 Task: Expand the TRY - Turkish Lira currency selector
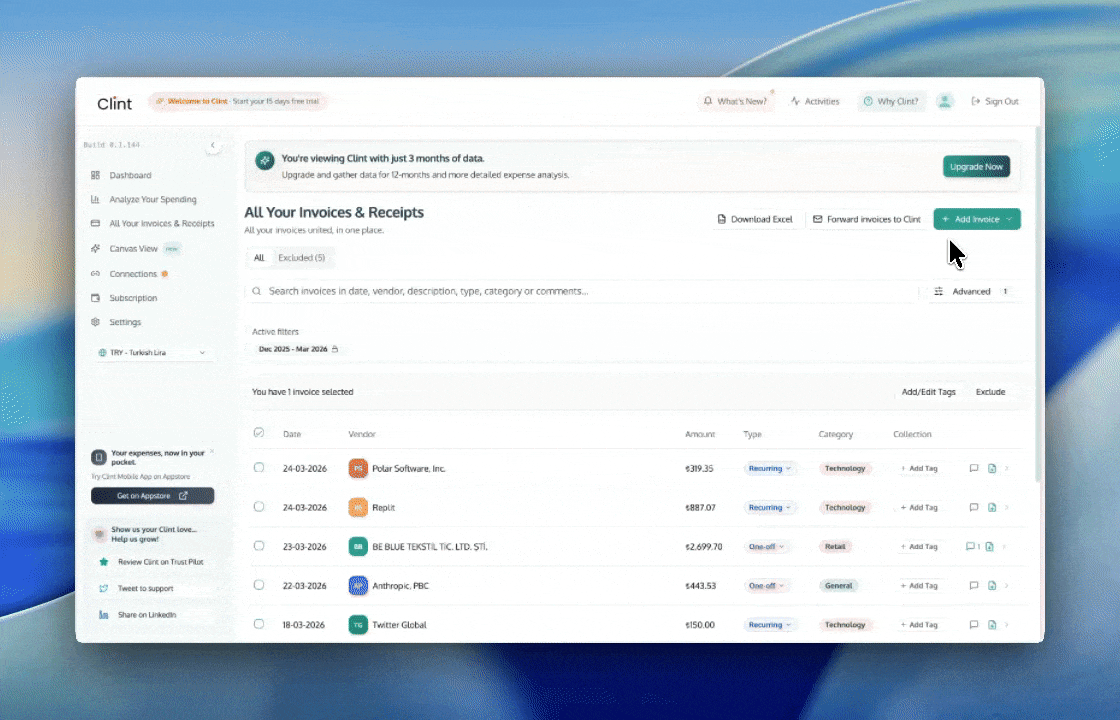(x=152, y=352)
